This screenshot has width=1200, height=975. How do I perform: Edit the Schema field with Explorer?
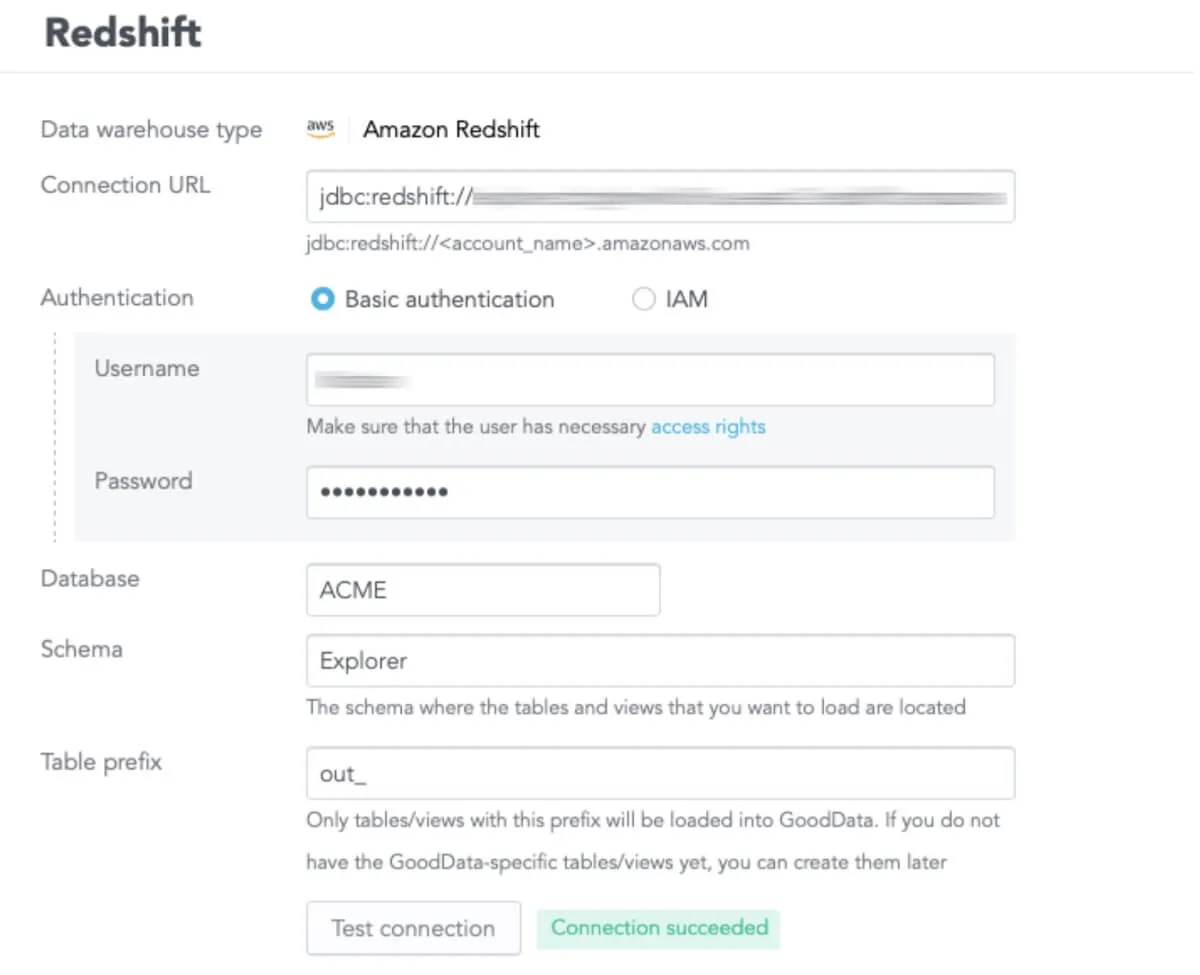[660, 661]
